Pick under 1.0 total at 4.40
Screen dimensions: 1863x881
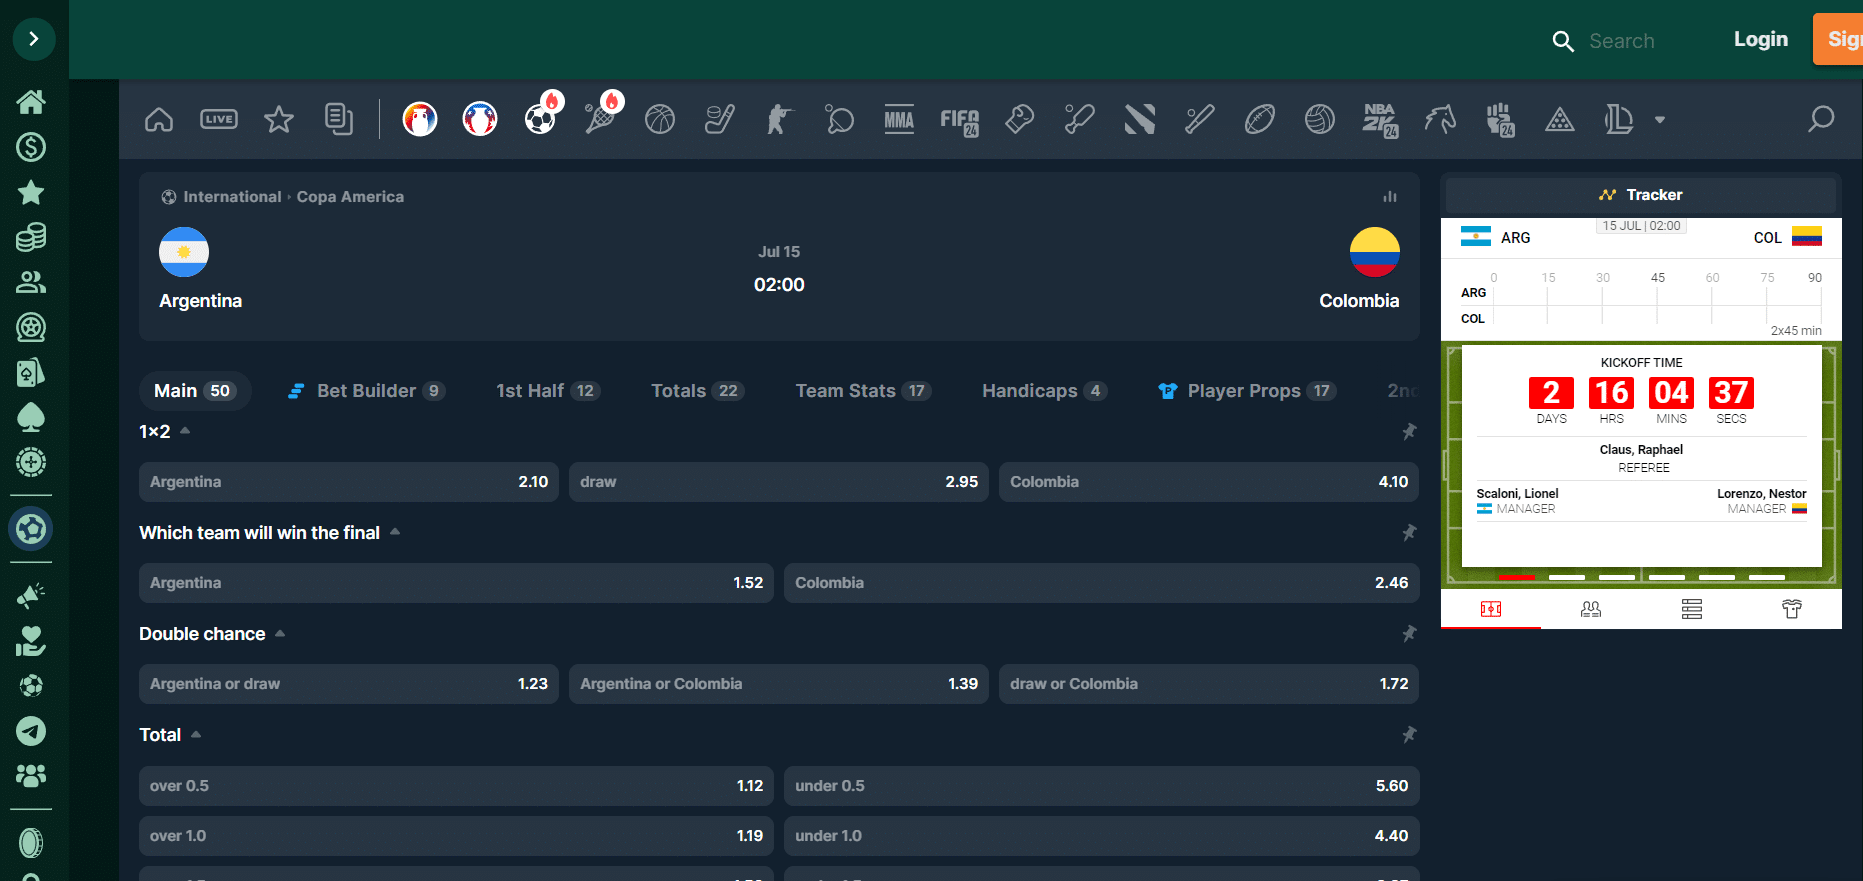[1101, 836]
